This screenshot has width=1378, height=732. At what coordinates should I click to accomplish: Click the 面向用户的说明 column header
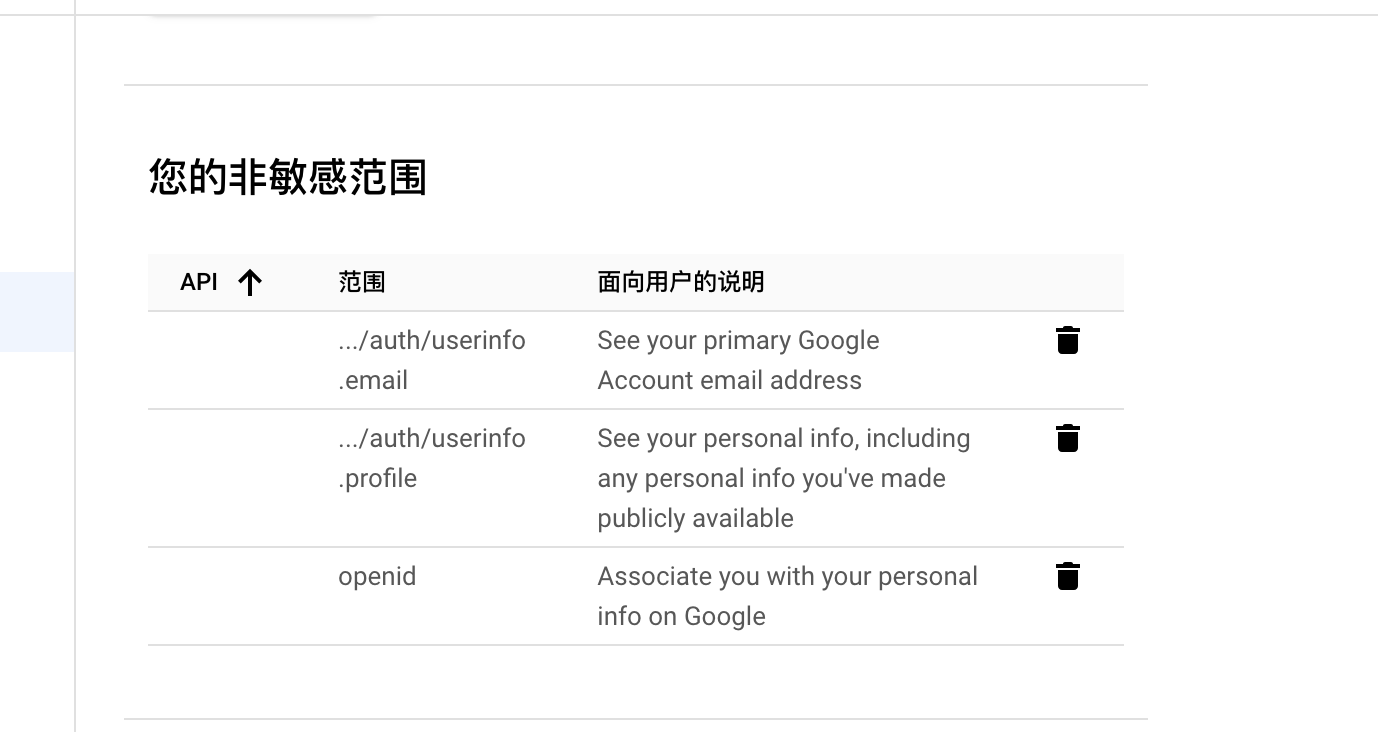point(680,282)
